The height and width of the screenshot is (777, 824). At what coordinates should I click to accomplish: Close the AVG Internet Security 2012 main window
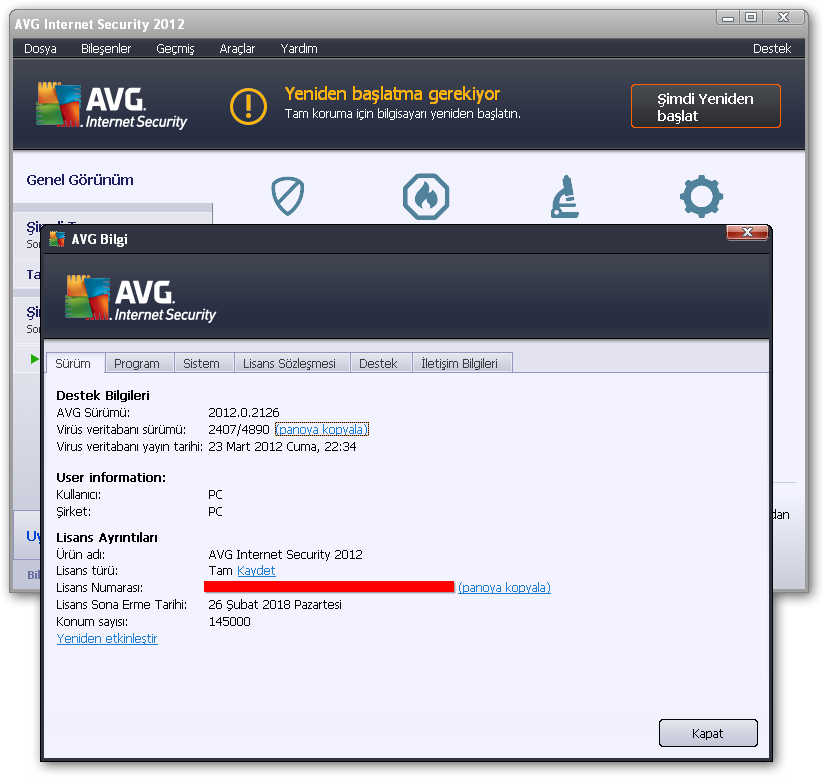[x=784, y=17]
